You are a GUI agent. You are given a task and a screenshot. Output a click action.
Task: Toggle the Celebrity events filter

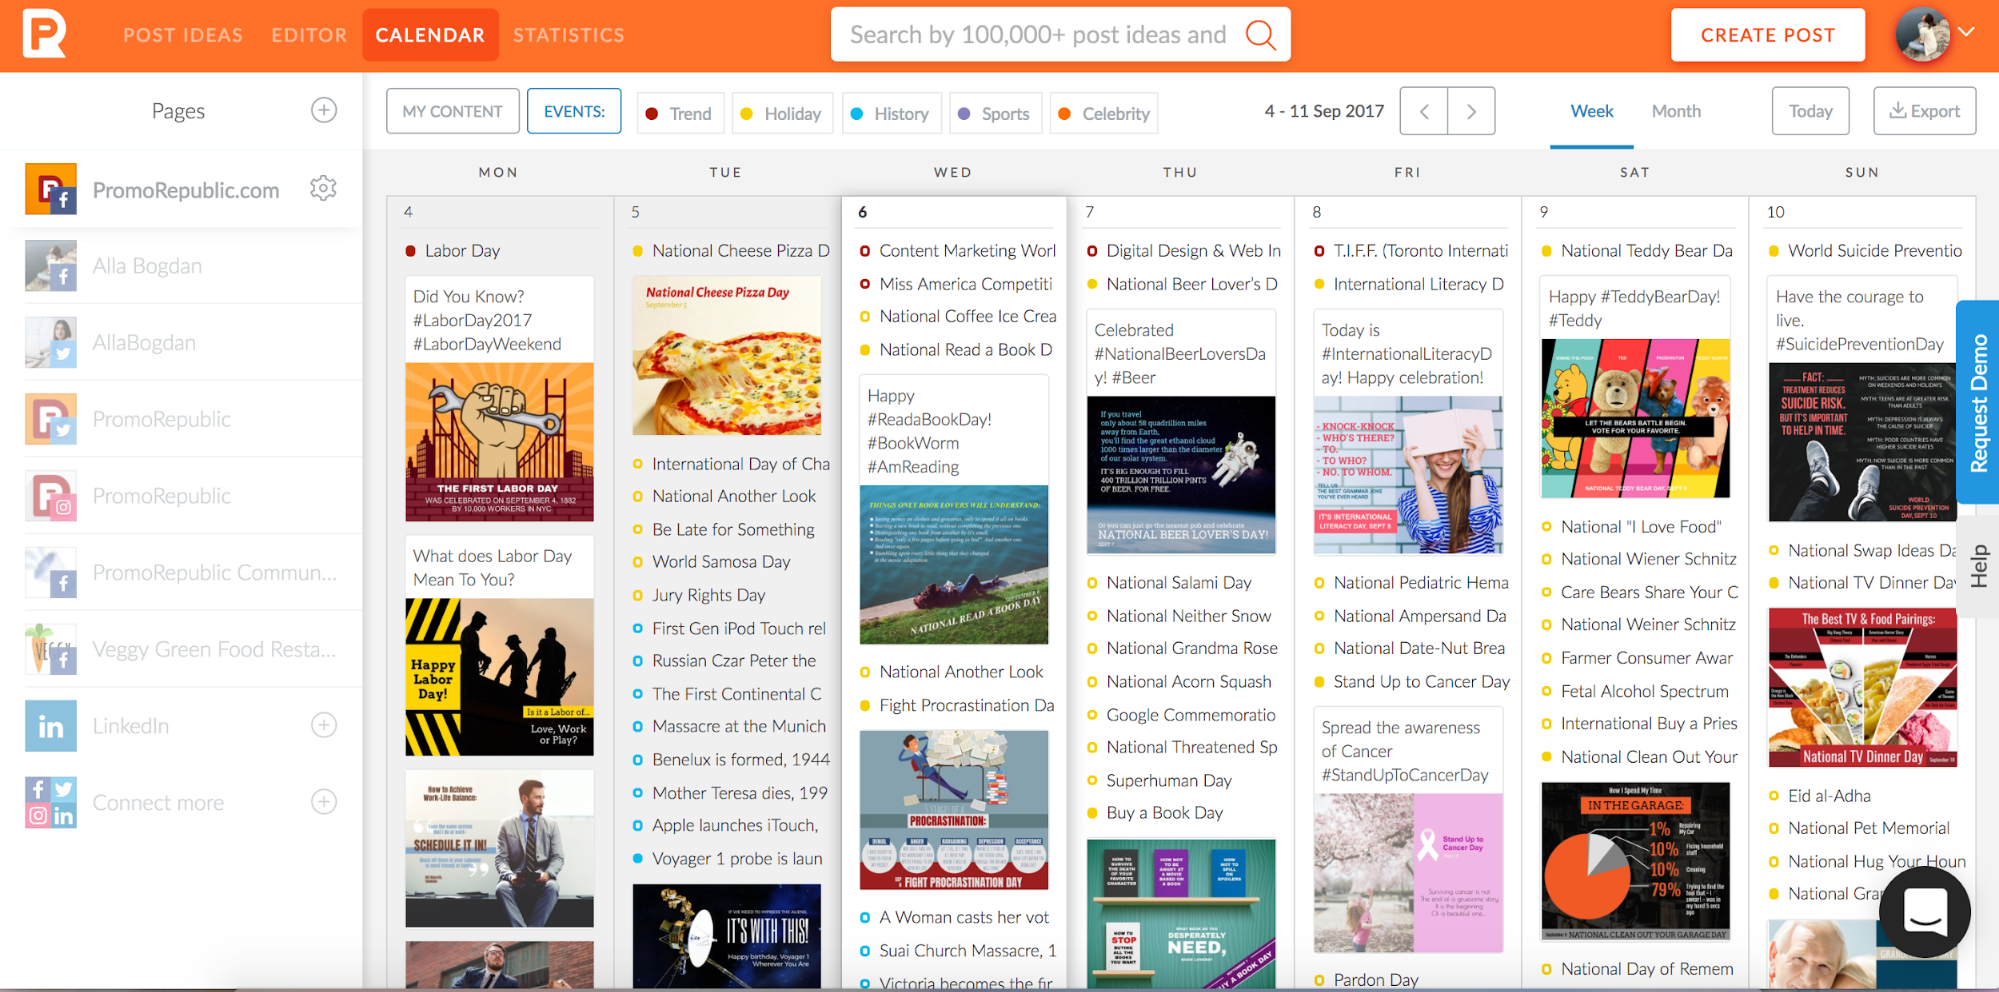pos(1104,113)
